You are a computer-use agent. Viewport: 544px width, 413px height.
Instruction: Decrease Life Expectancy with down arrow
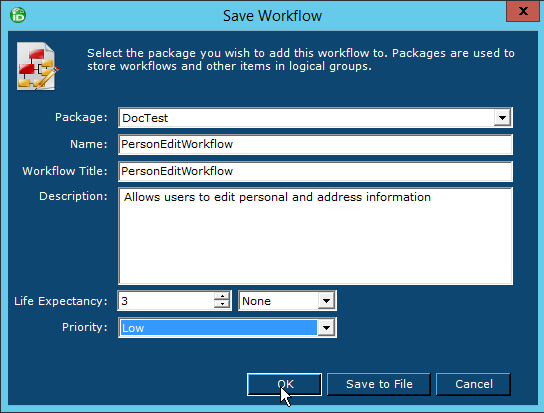coord(222,305)
